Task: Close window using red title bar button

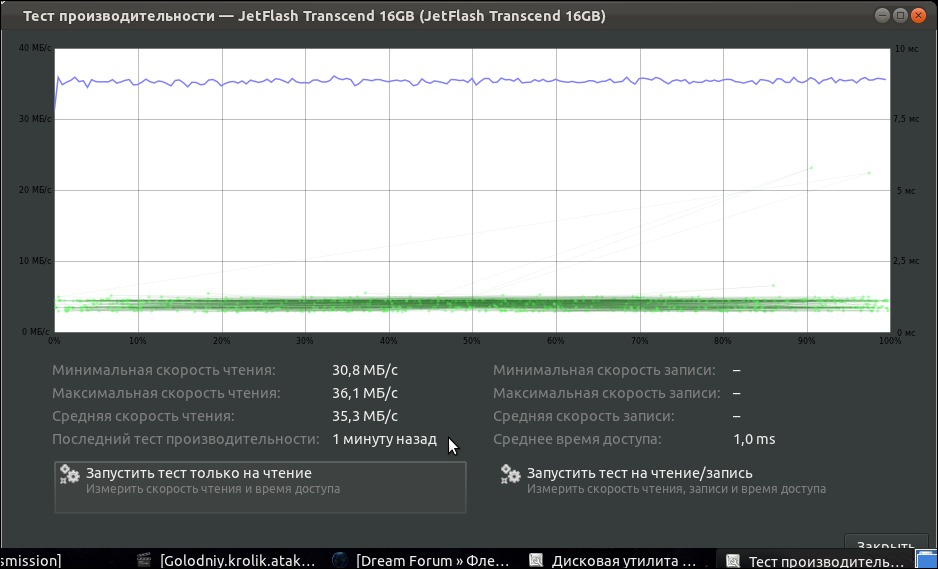Action: [918, 16]
